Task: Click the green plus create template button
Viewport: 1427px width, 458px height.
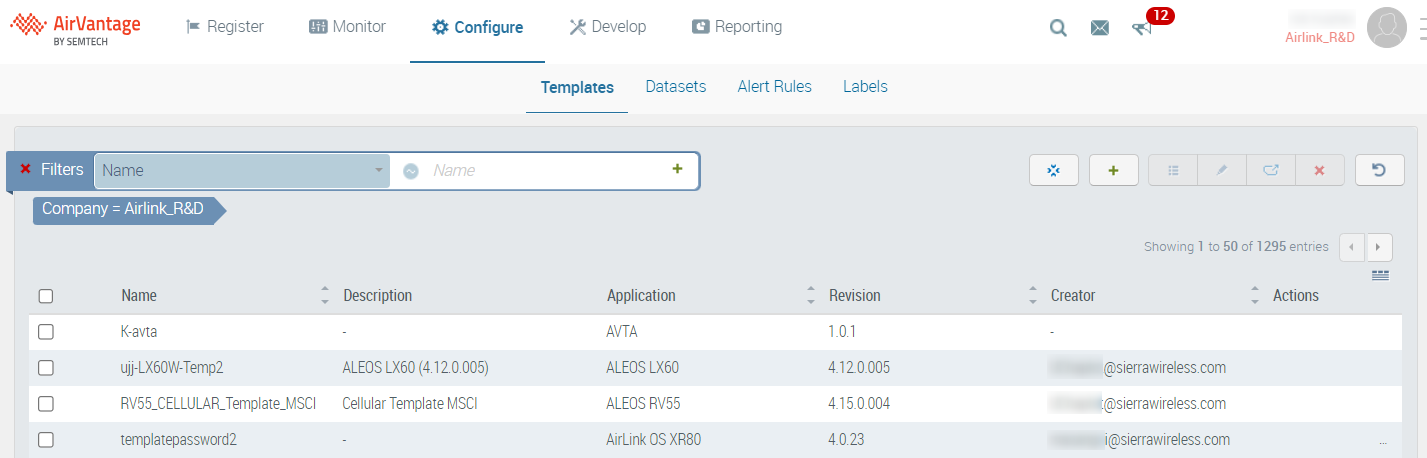Action: tap(1114, 171)
